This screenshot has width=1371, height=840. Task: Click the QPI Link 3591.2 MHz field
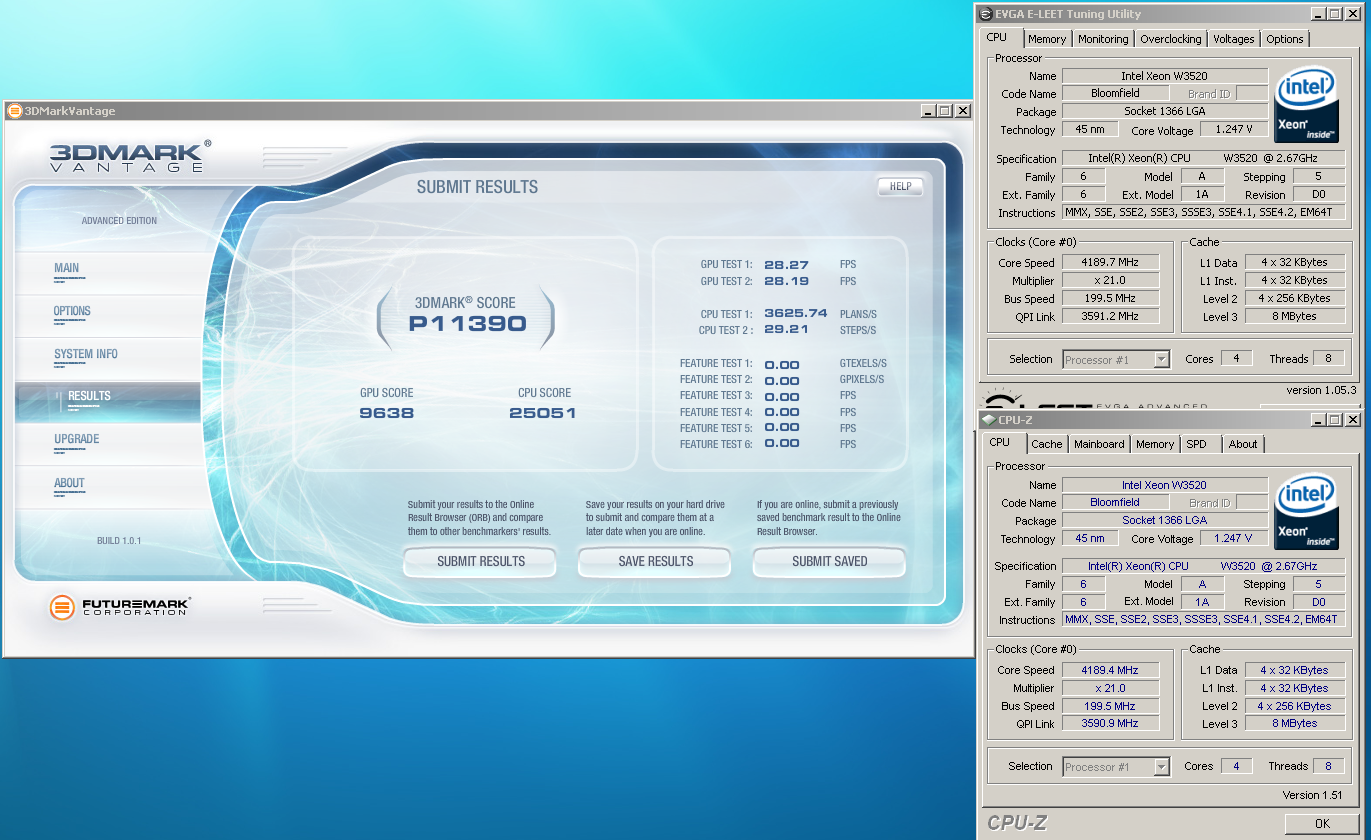click(1111, 316)
